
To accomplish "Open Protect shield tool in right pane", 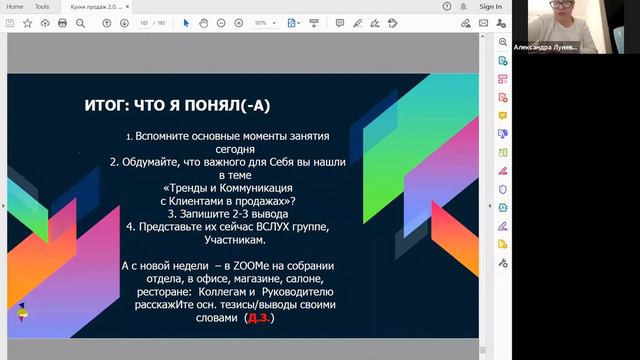I will click(x=503, y=189).
